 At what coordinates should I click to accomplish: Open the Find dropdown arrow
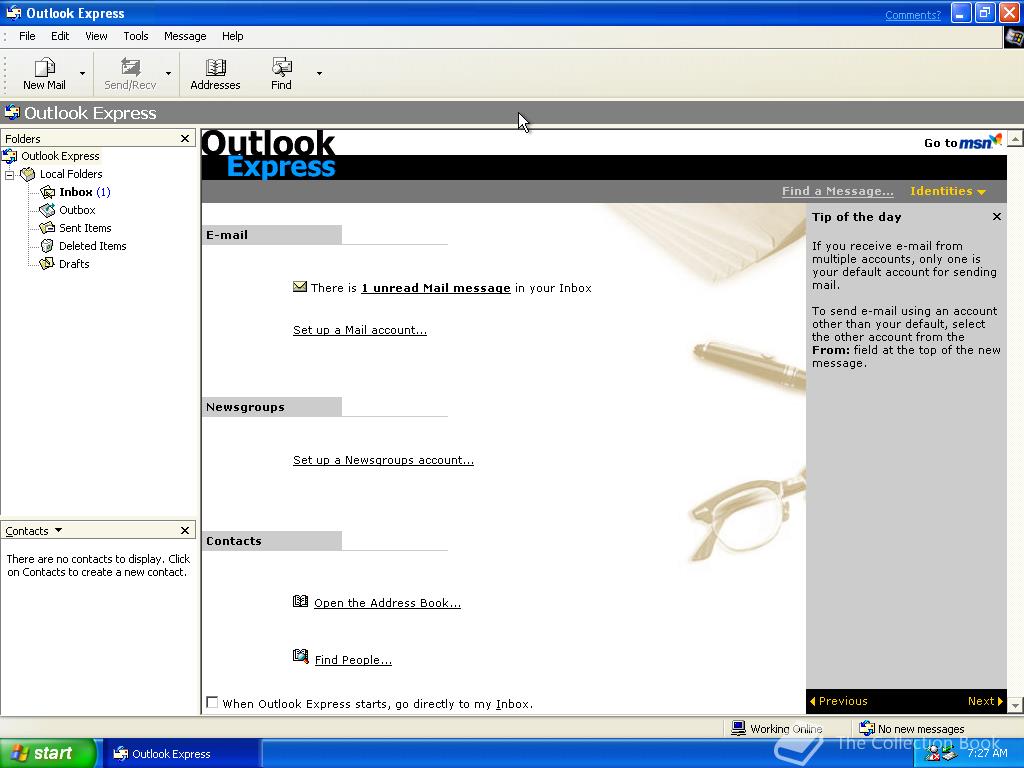[x=319, y=73]
